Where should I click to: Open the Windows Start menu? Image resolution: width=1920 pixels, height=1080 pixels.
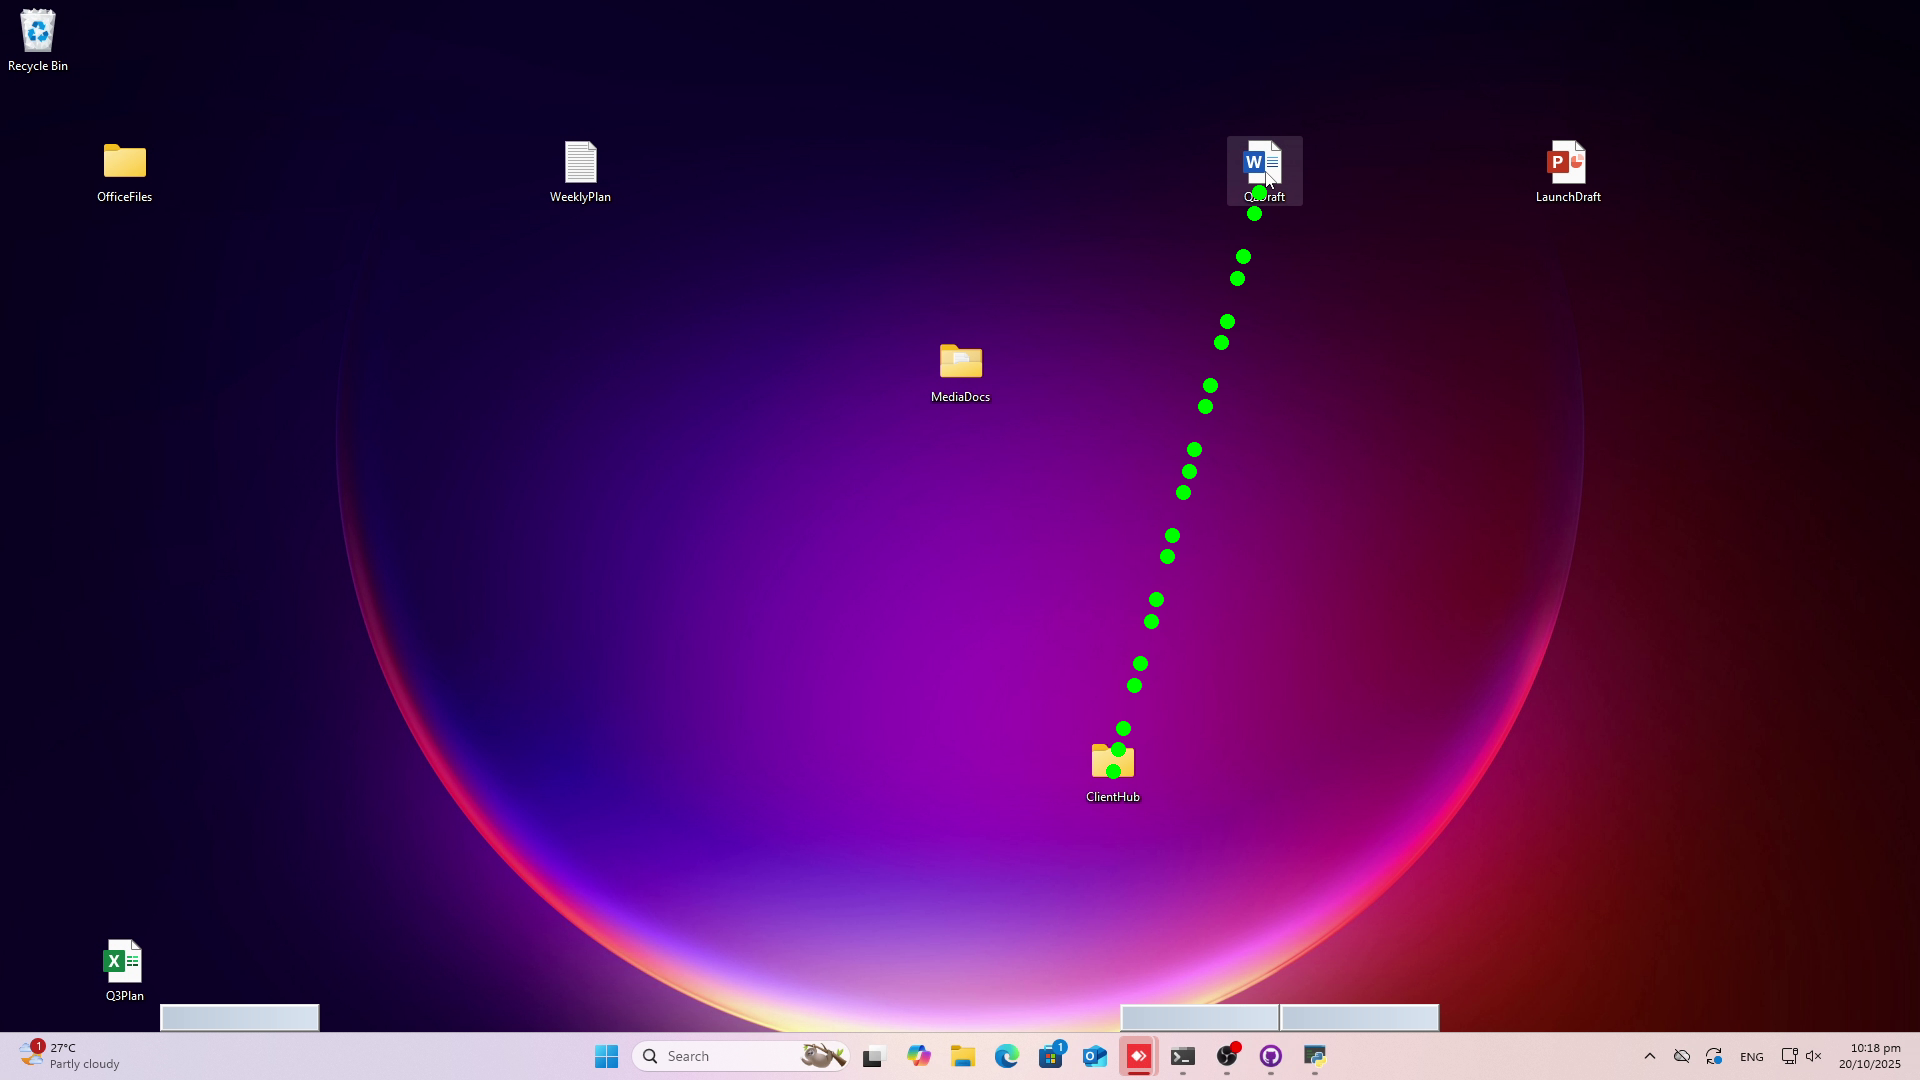tap(606, 1055)
